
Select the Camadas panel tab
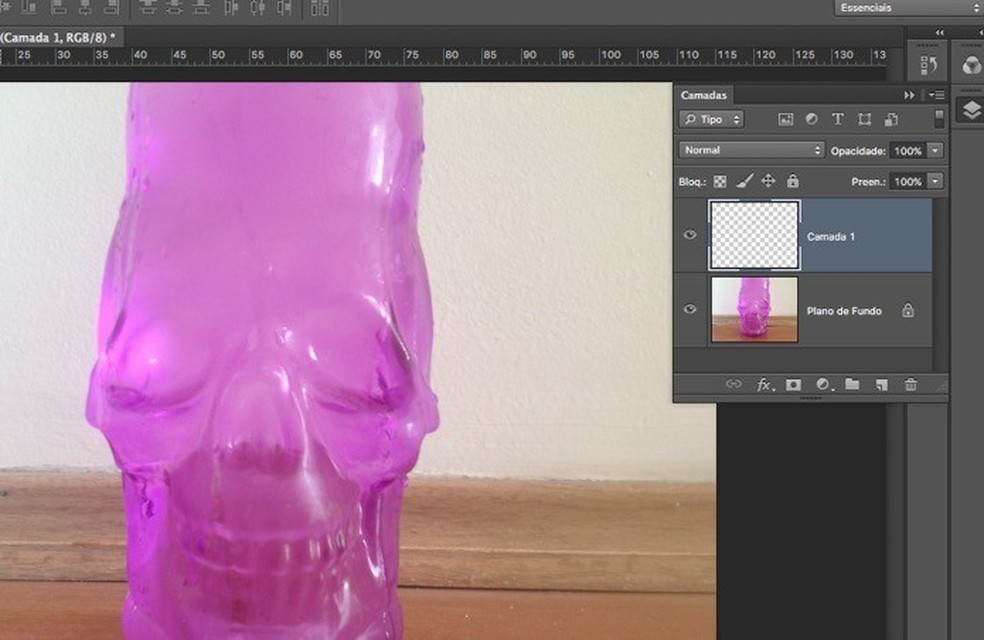click(703, 95)
